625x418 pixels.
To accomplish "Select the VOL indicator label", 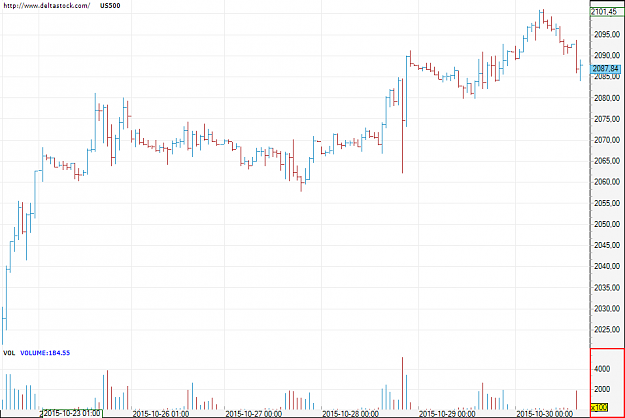I will pos(9,353).
